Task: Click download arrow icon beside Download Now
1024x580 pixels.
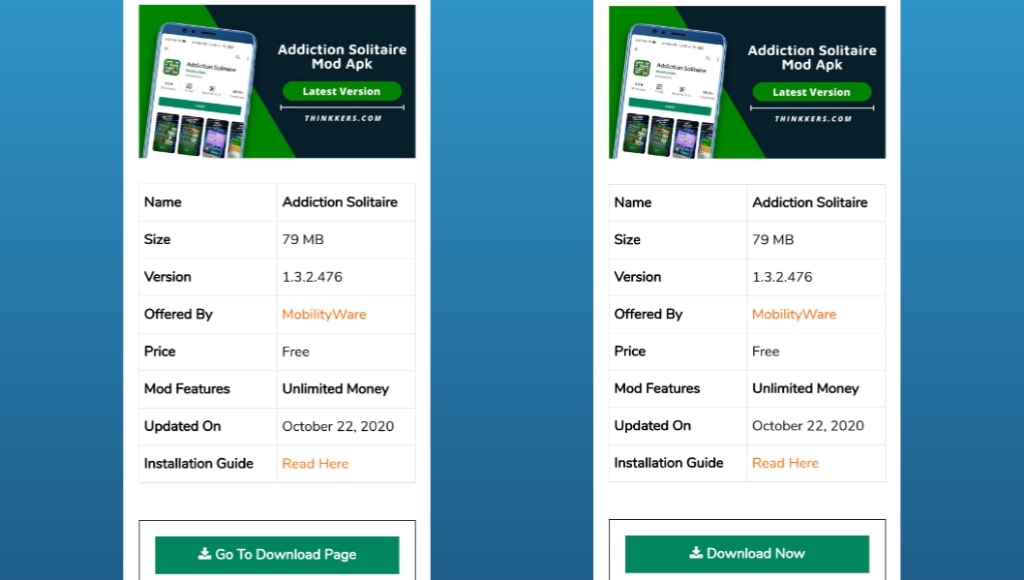Action: (x=696, y=553)
